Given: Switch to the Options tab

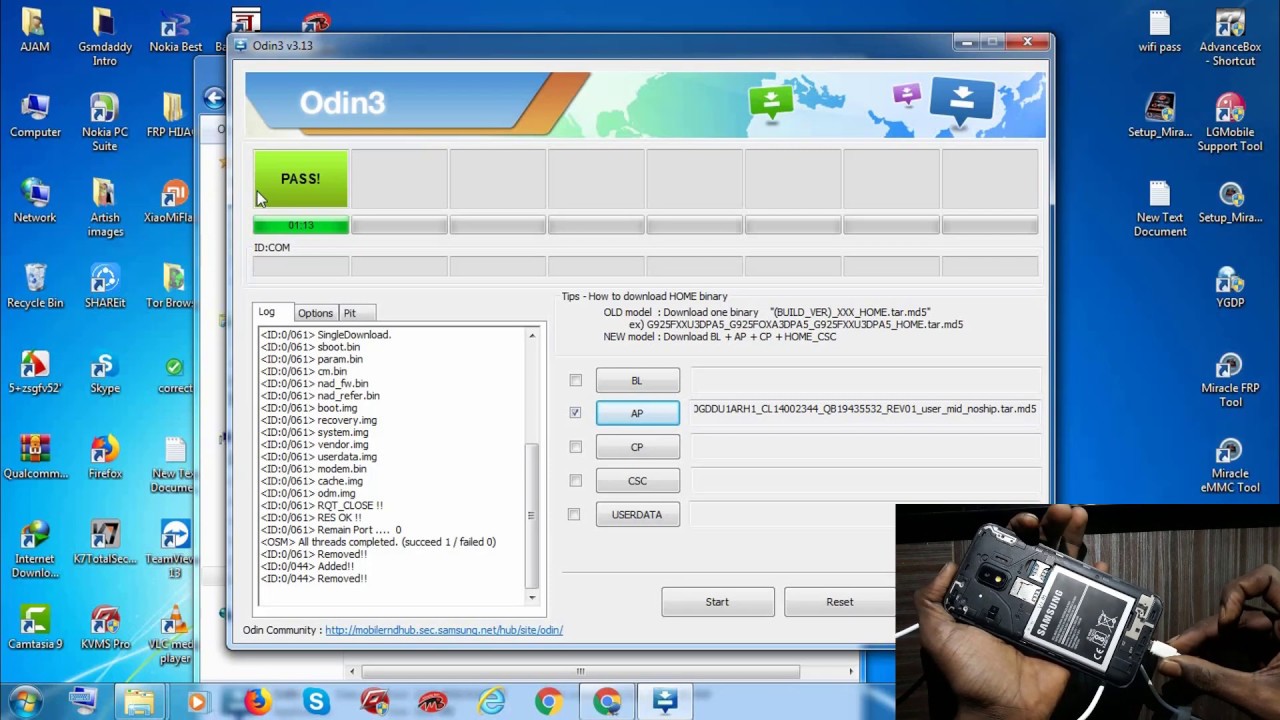Looking at the screenshot, I should pos(315,313).
